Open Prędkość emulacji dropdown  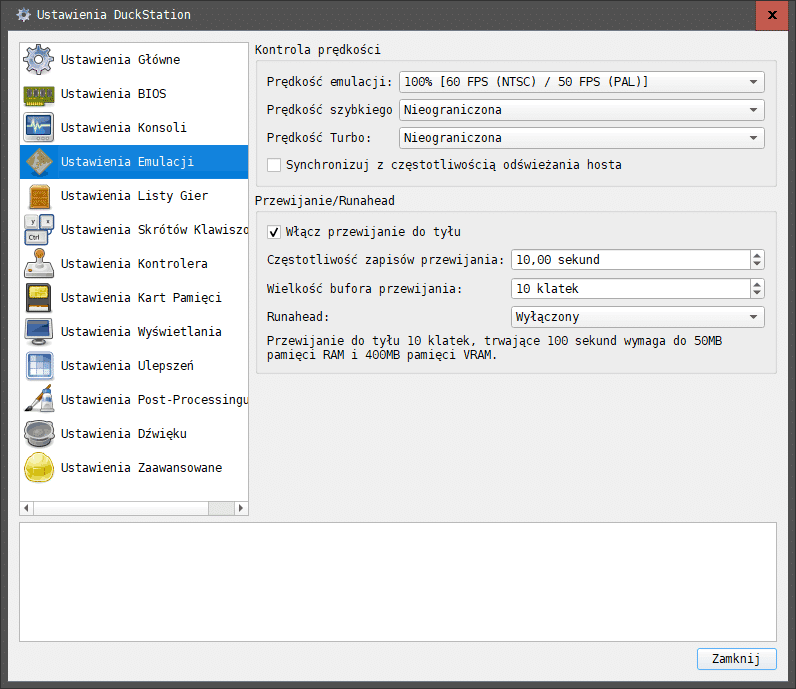(x=582, y=82)
